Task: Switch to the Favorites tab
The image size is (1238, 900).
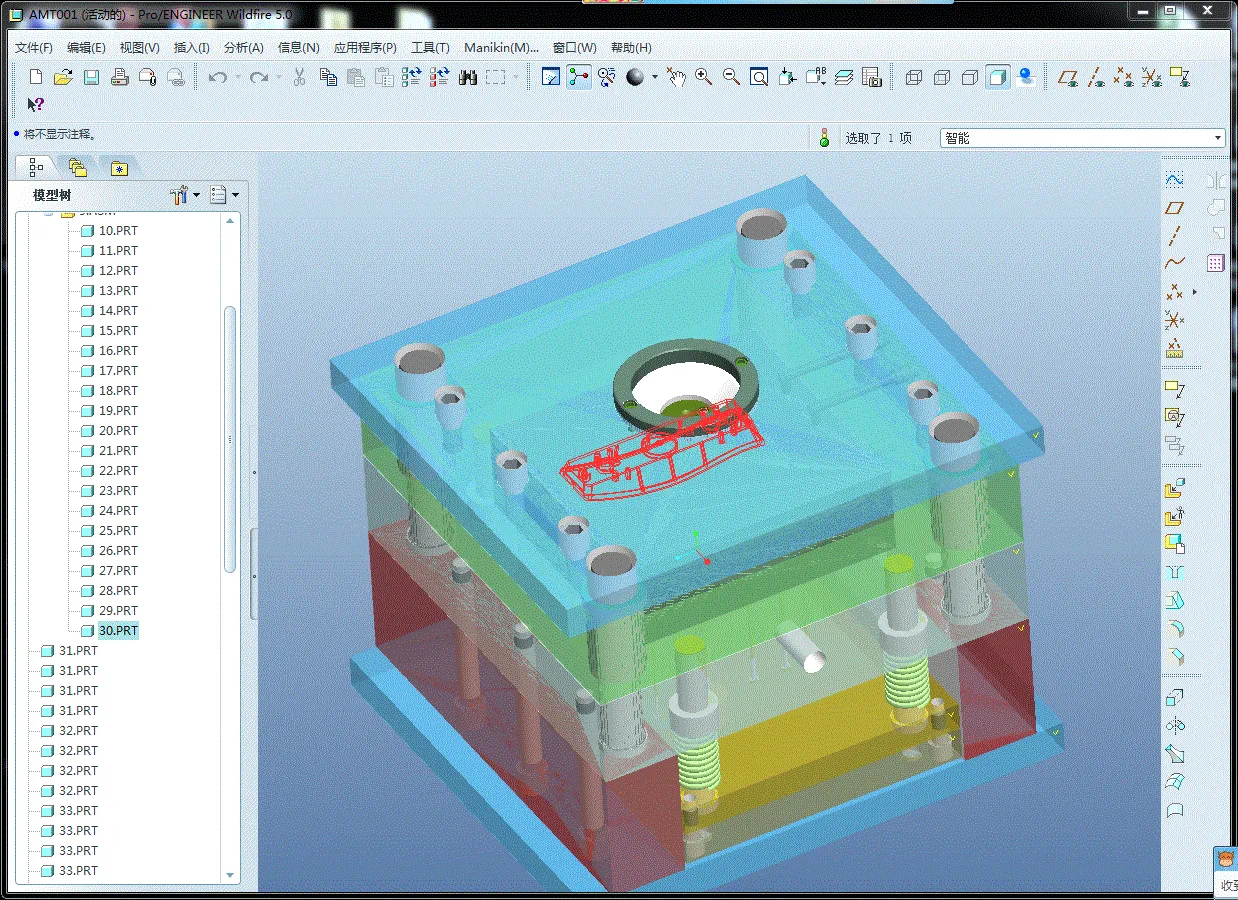Action: tap(119, 167)
